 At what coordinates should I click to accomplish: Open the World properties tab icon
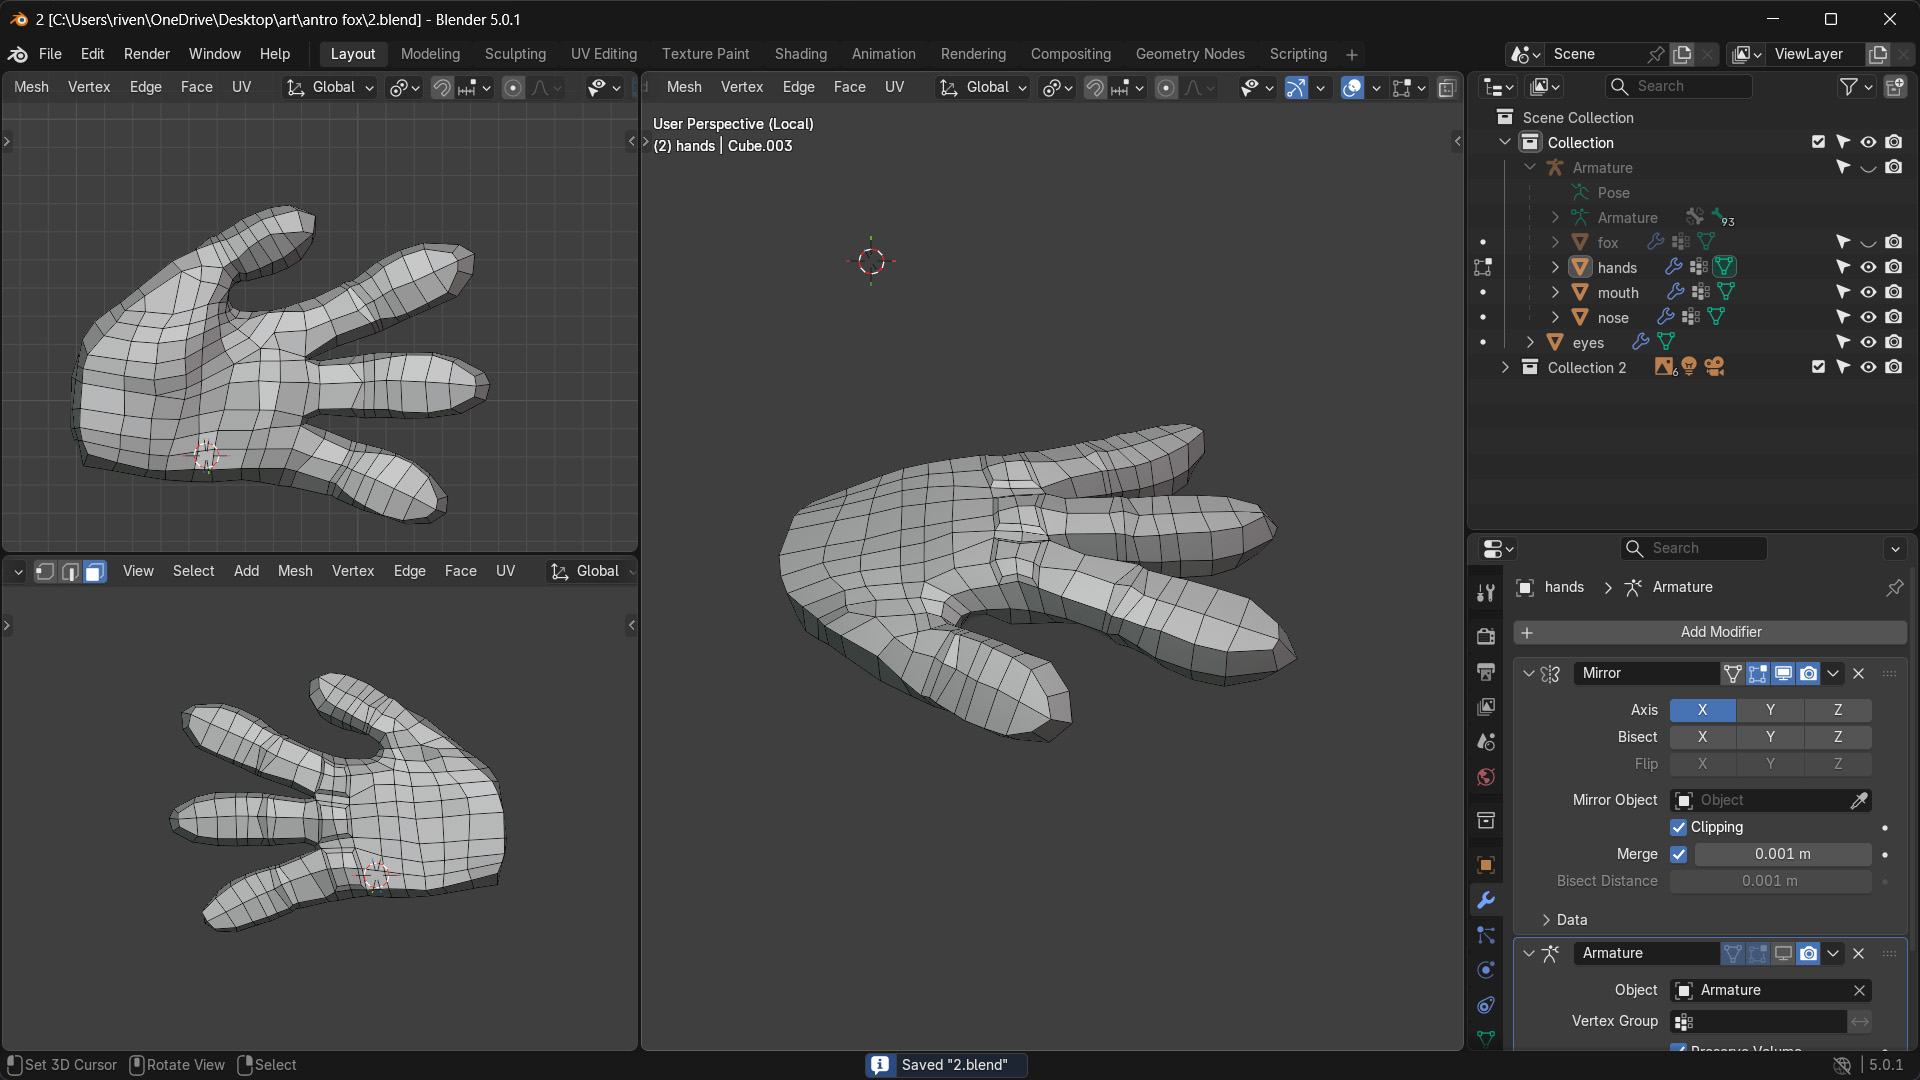coord(1486,777)
